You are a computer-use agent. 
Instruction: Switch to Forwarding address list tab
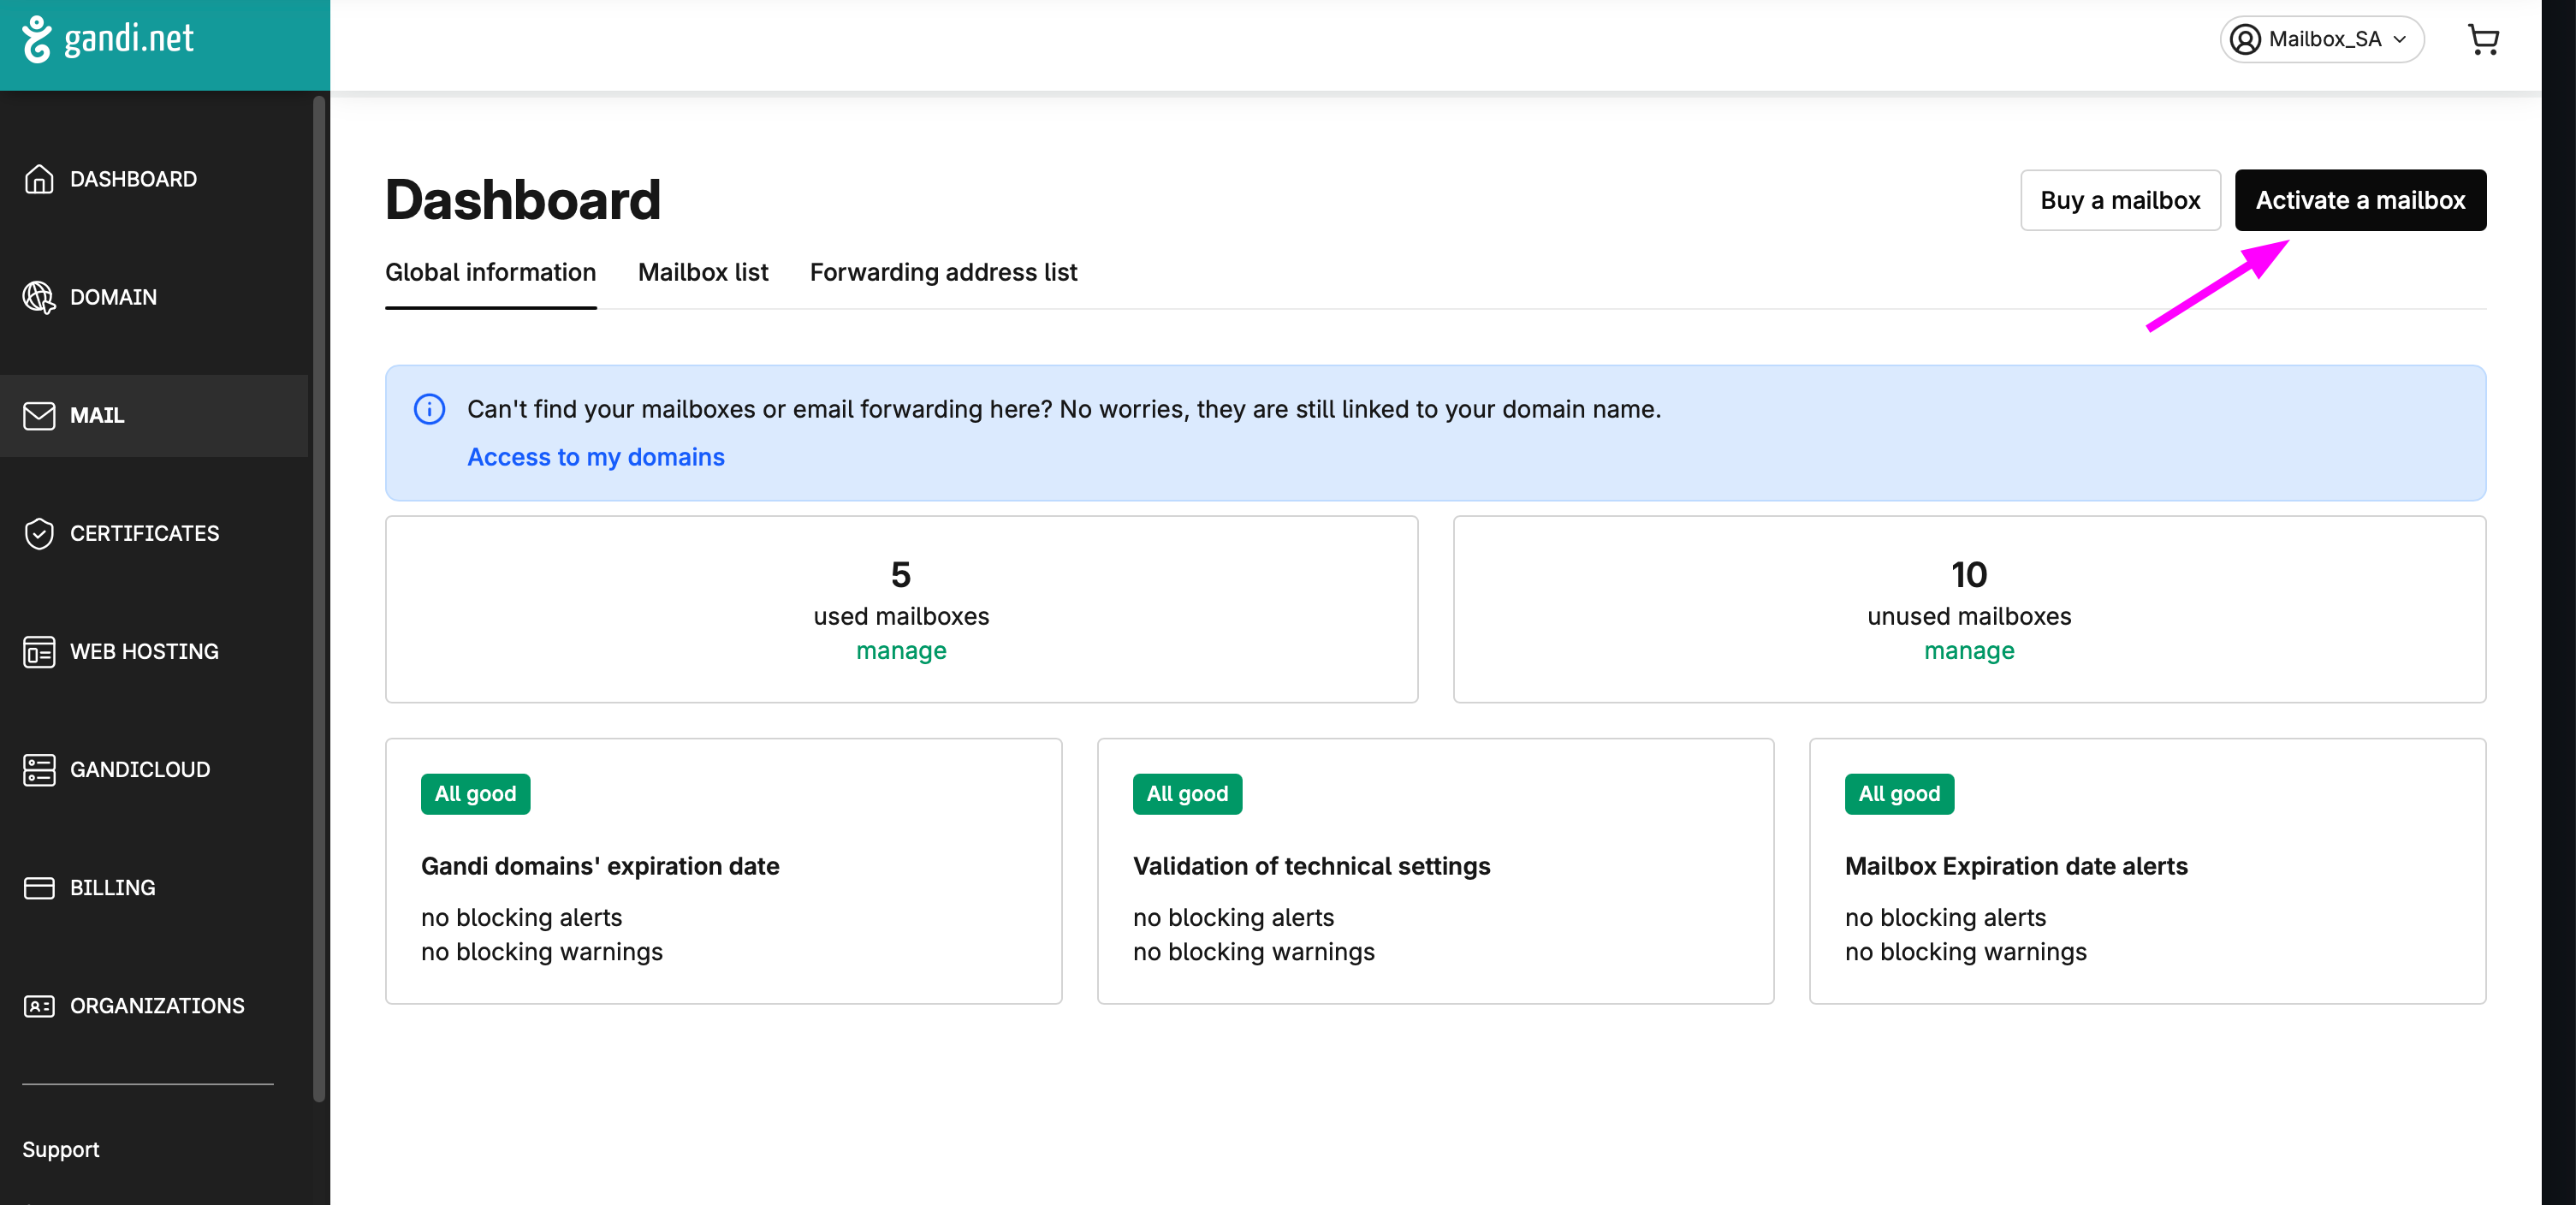[x=943, y=272]
